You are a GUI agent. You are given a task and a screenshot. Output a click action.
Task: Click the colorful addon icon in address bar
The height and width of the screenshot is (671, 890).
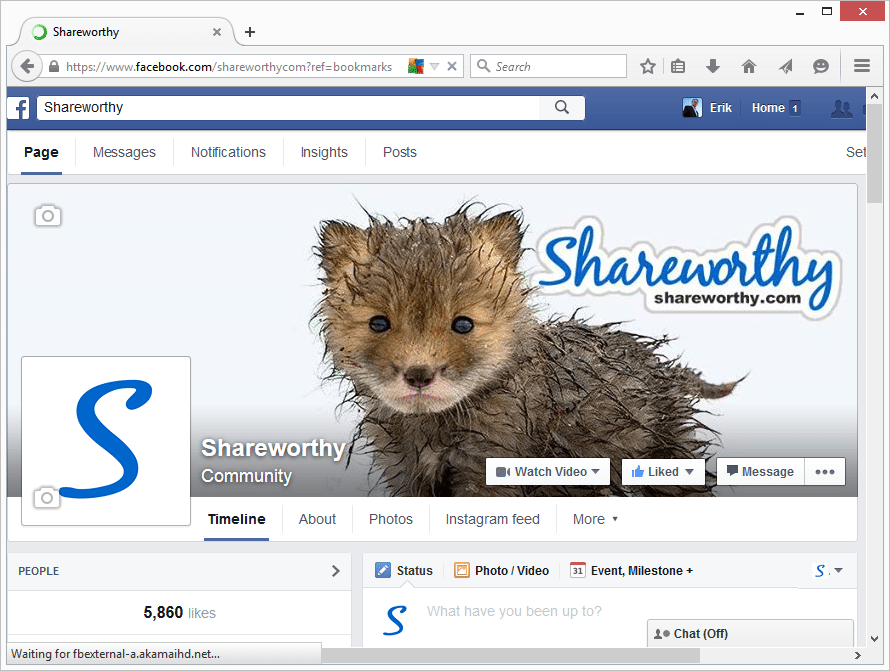click(x=416, y=66)
